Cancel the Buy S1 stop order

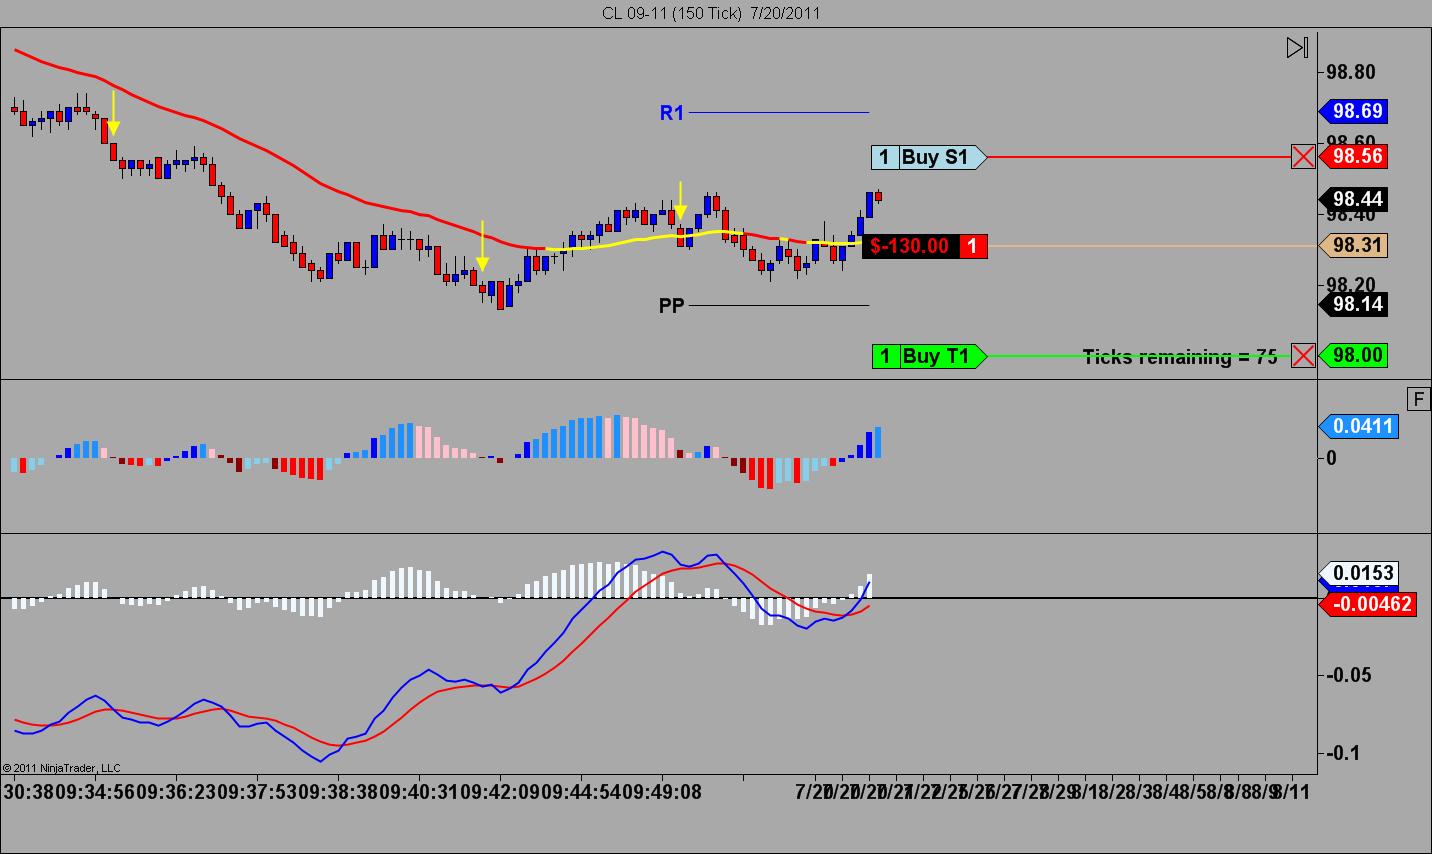[x=1303, y=156]
